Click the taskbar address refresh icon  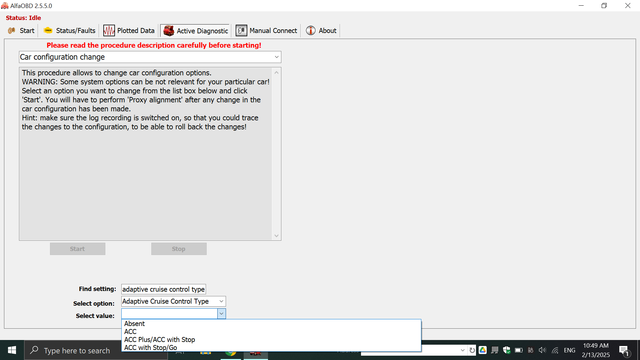click(x=472, y=350)
